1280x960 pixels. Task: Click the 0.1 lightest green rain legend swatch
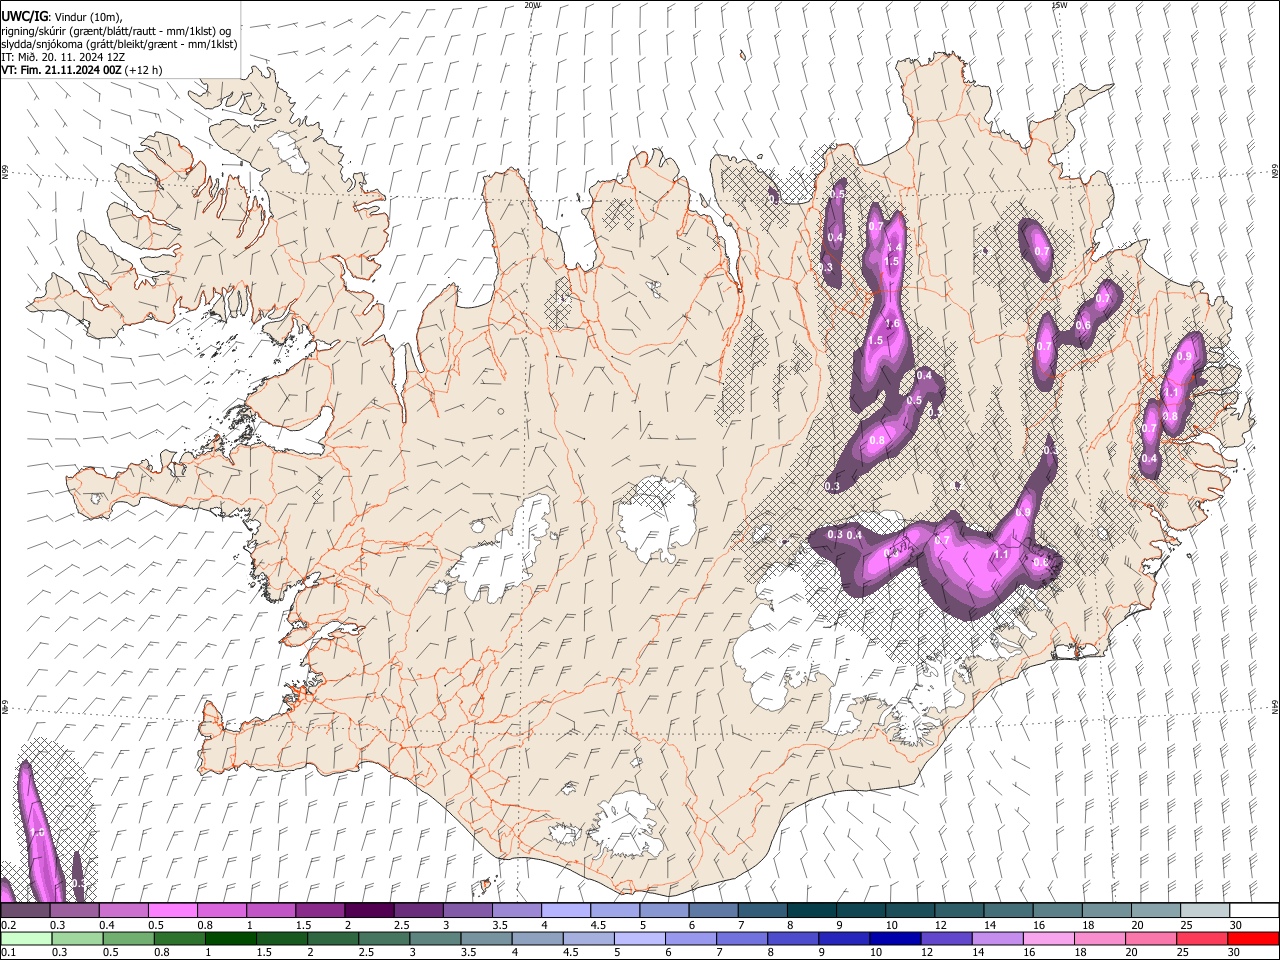coord(25,939)
